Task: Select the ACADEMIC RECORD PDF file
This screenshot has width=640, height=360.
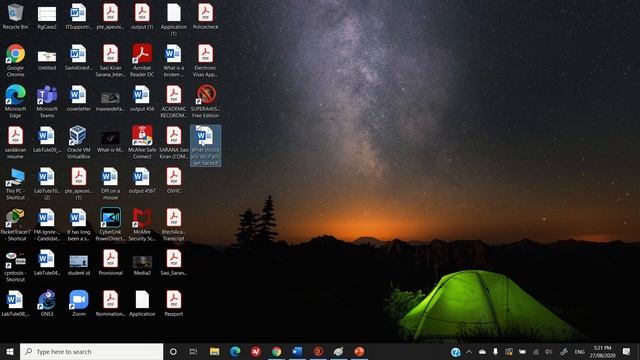Action: tap(174, 102)
